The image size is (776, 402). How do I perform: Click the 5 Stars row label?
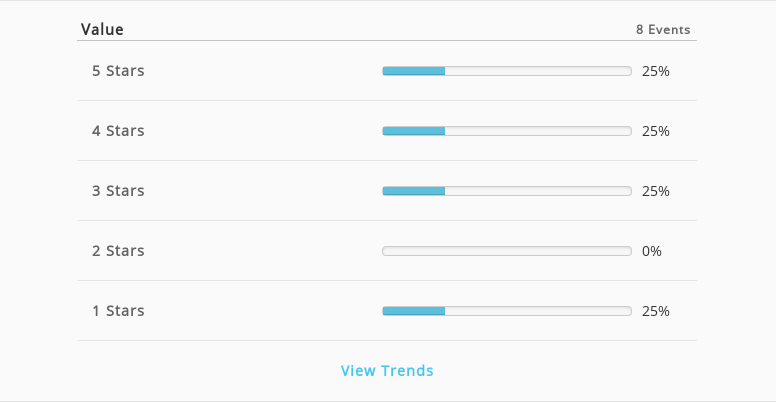tap(118, 71)
